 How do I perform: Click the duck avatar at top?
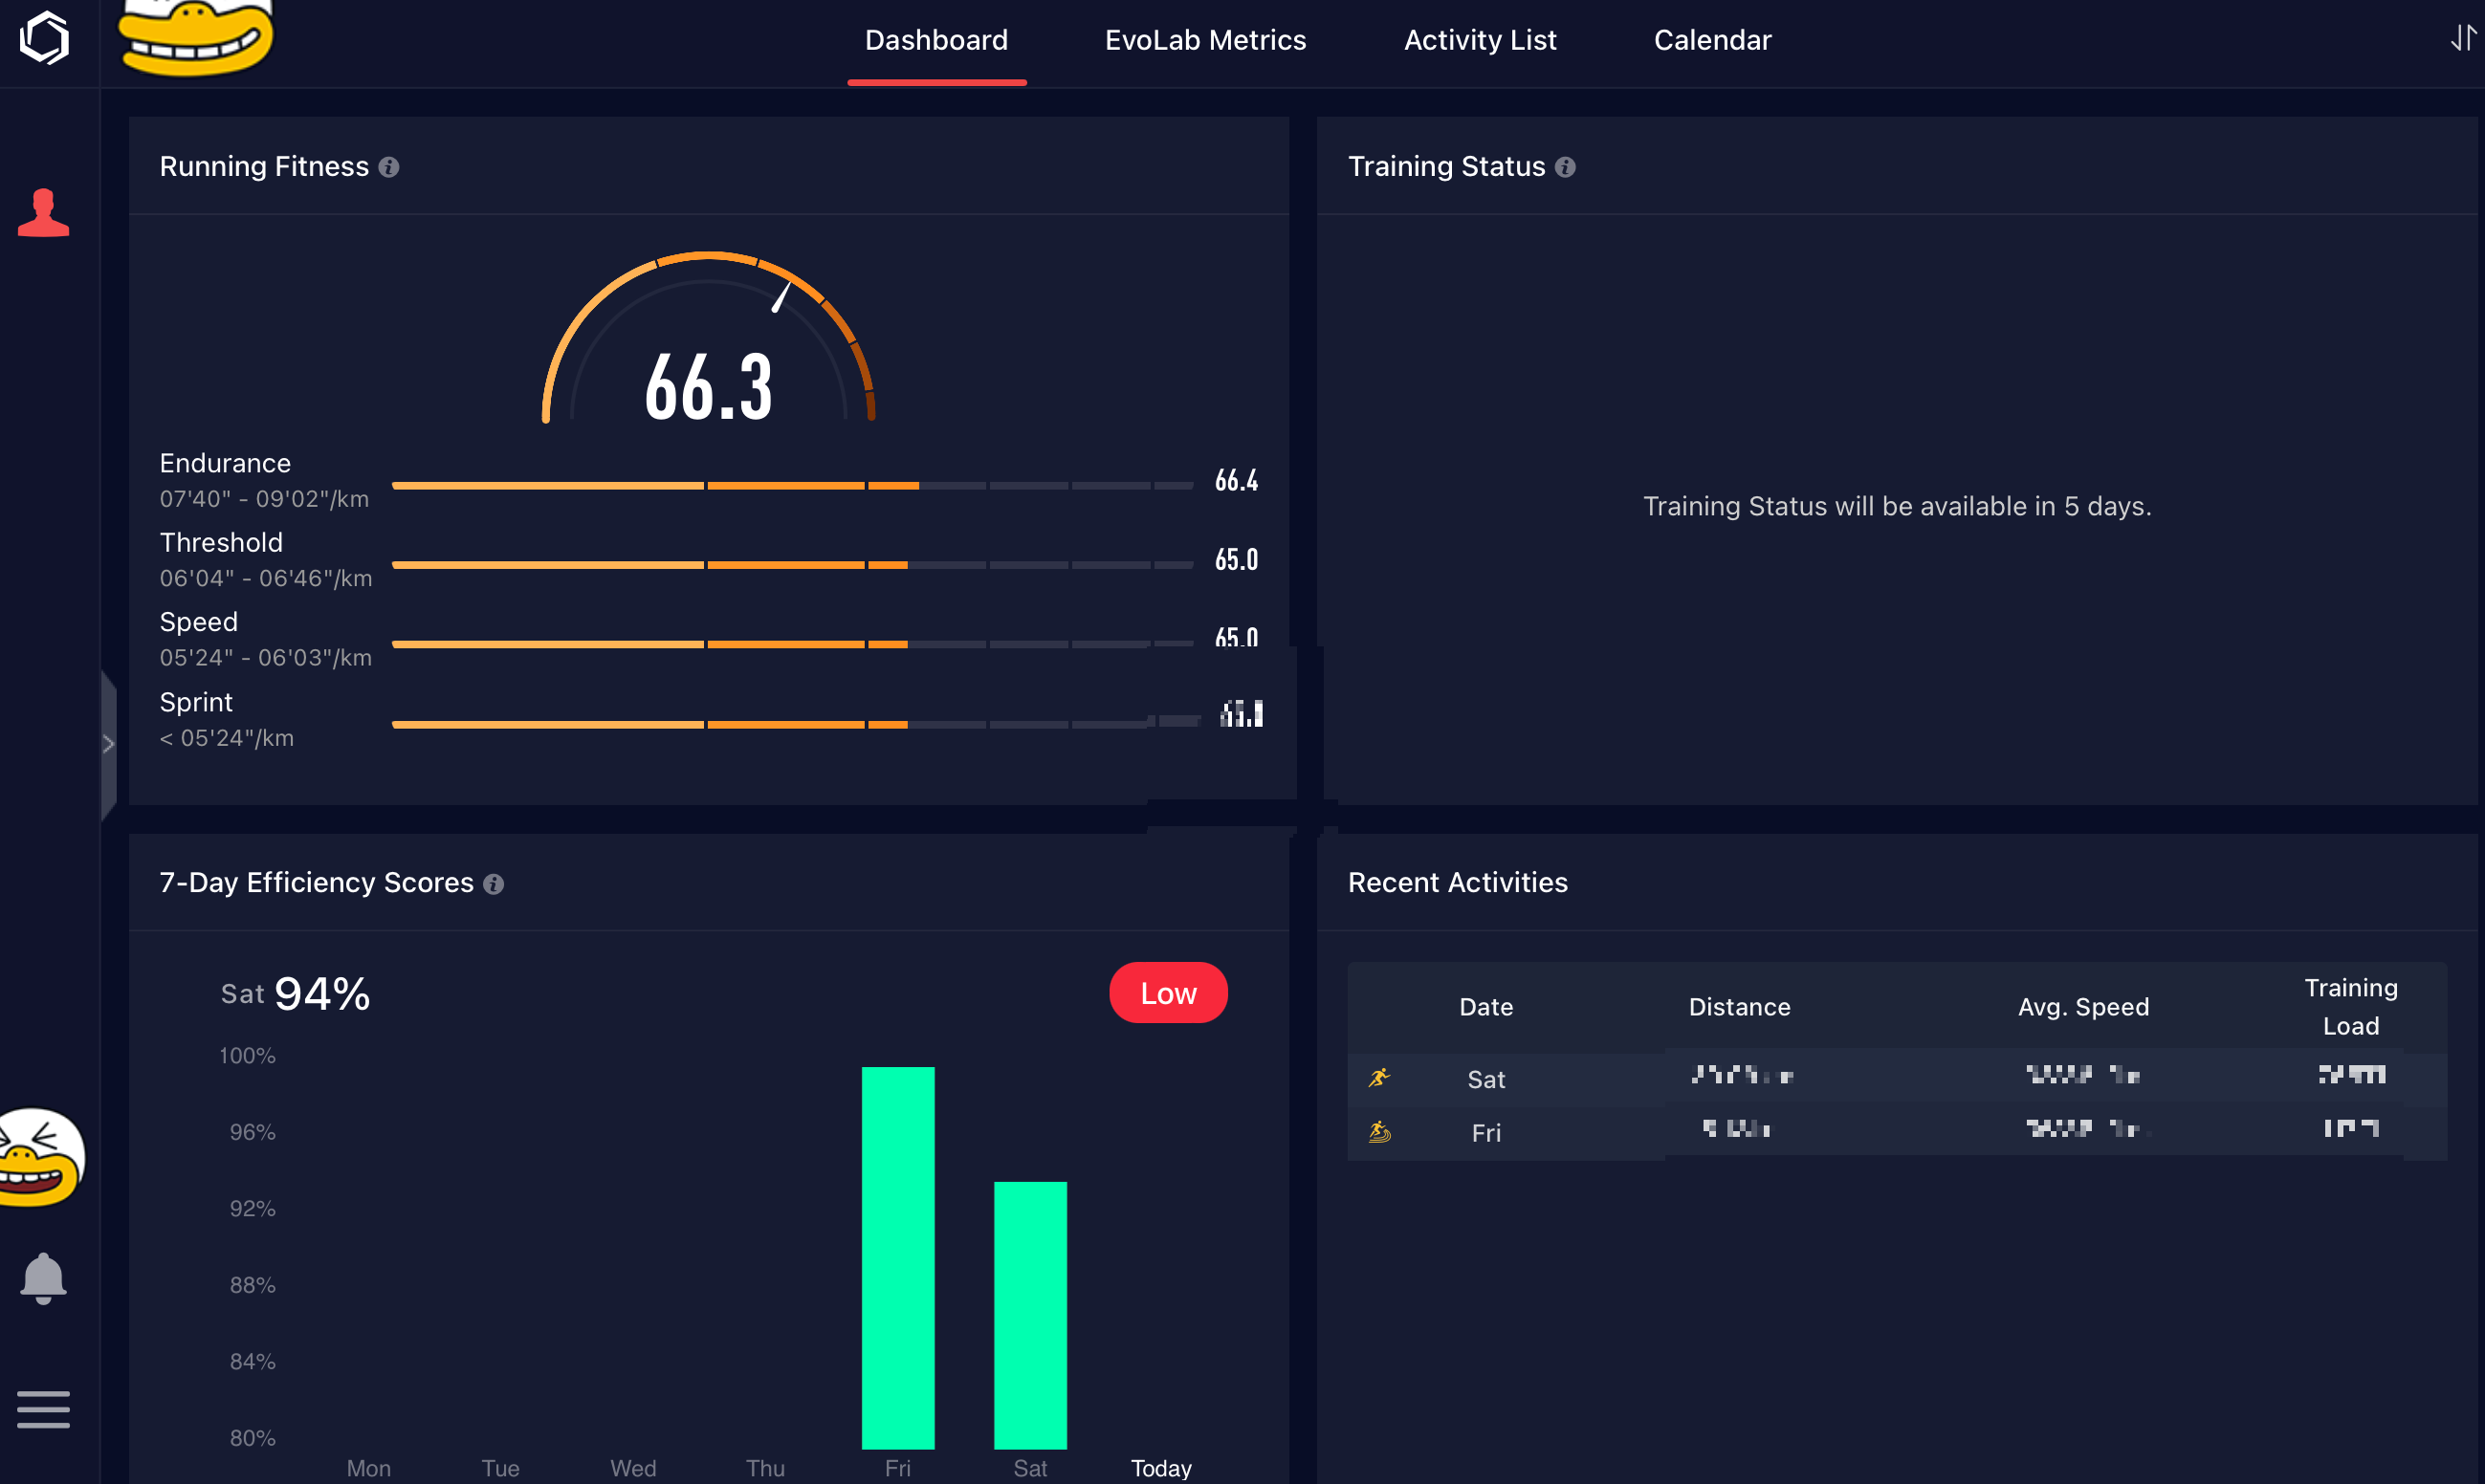(196, 38)
